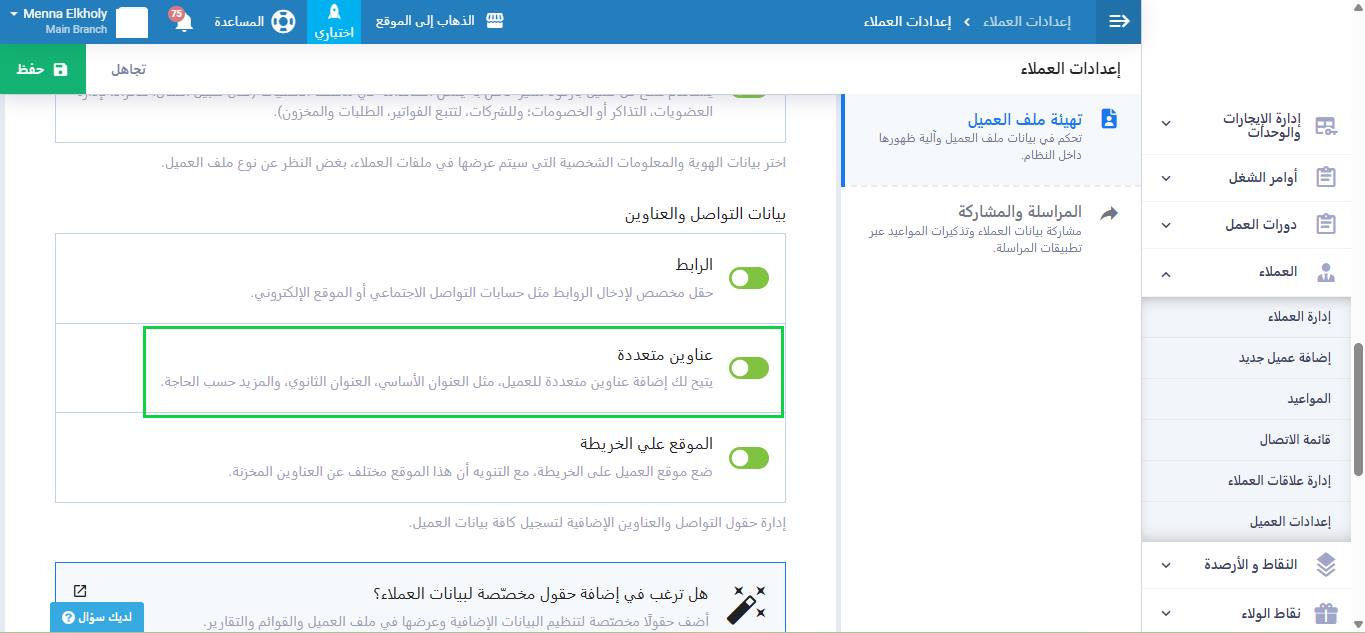Collapse the العملاء sidebar section

pos(1166,272)
